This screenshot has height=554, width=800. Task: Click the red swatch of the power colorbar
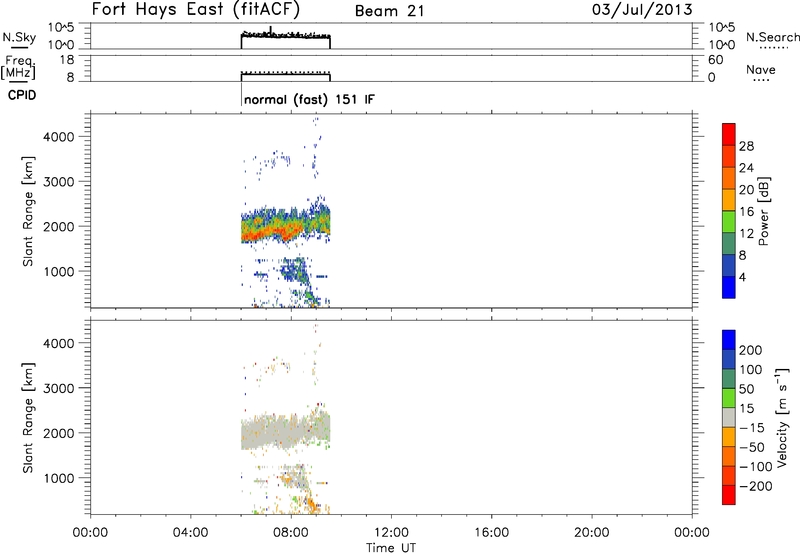[729, 134]
